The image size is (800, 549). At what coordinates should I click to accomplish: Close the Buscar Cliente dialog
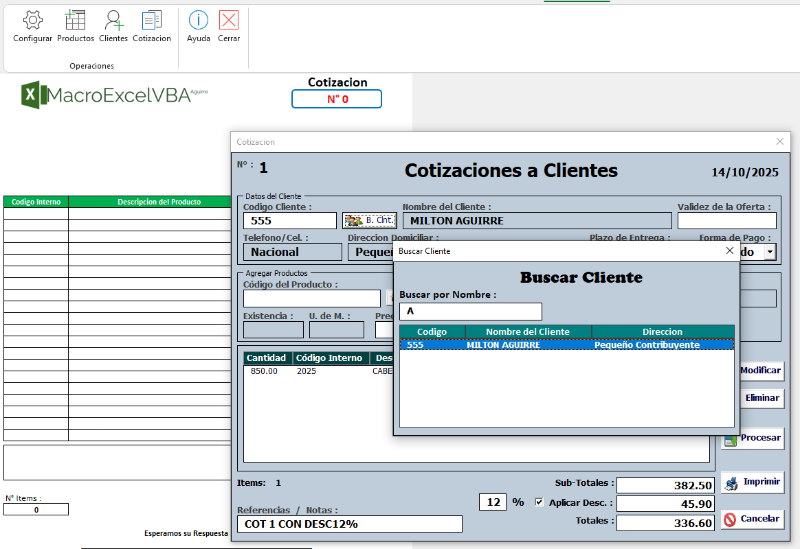click(730, 251)
